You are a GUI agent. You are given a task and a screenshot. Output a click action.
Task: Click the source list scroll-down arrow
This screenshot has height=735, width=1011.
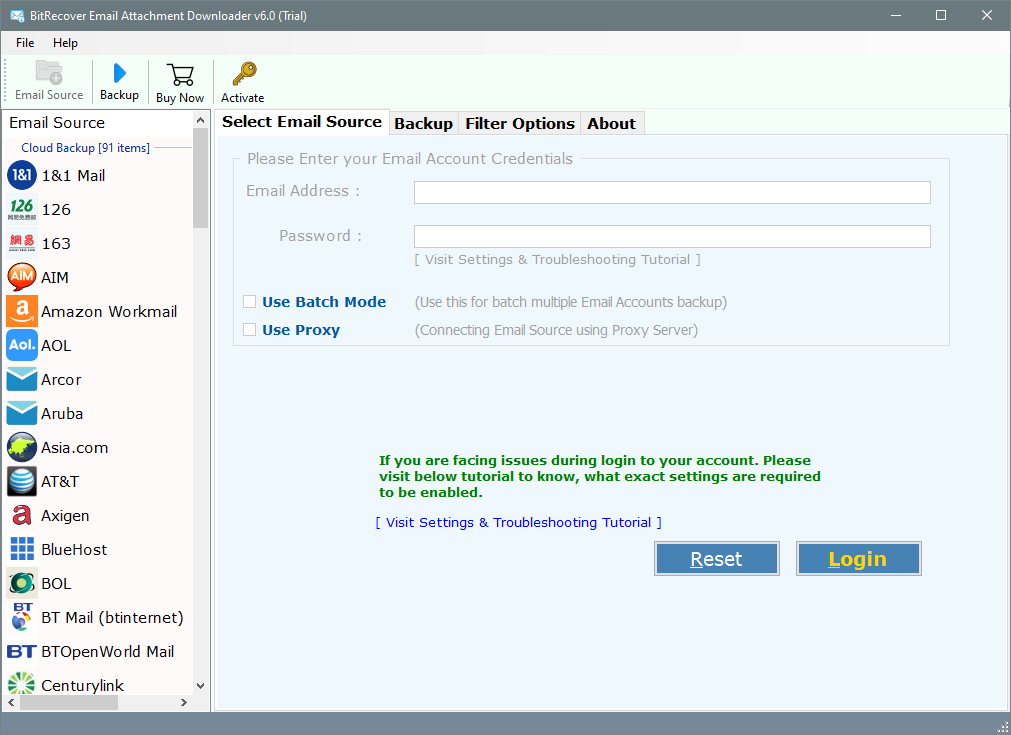click(x=201, y=686)
